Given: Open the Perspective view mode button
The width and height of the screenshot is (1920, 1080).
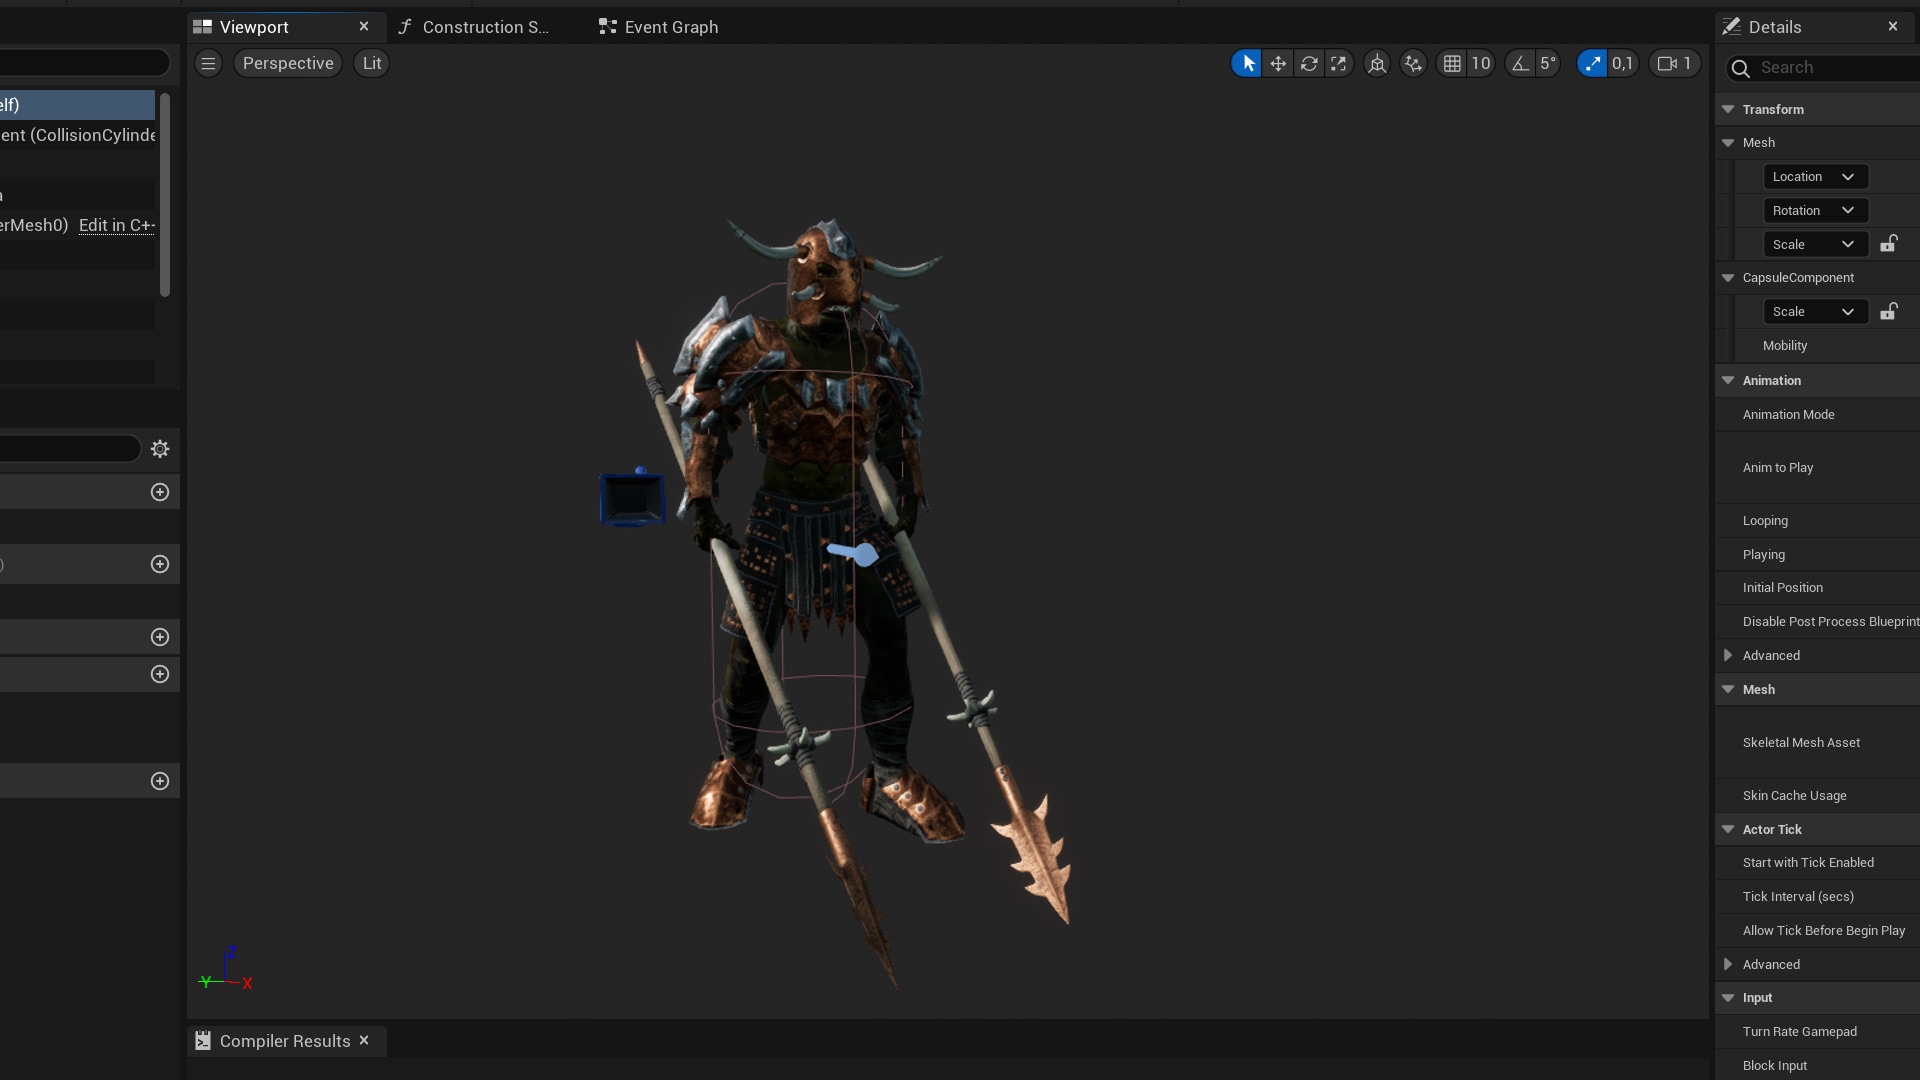Looking at the screenshot, I should (288, 63).
